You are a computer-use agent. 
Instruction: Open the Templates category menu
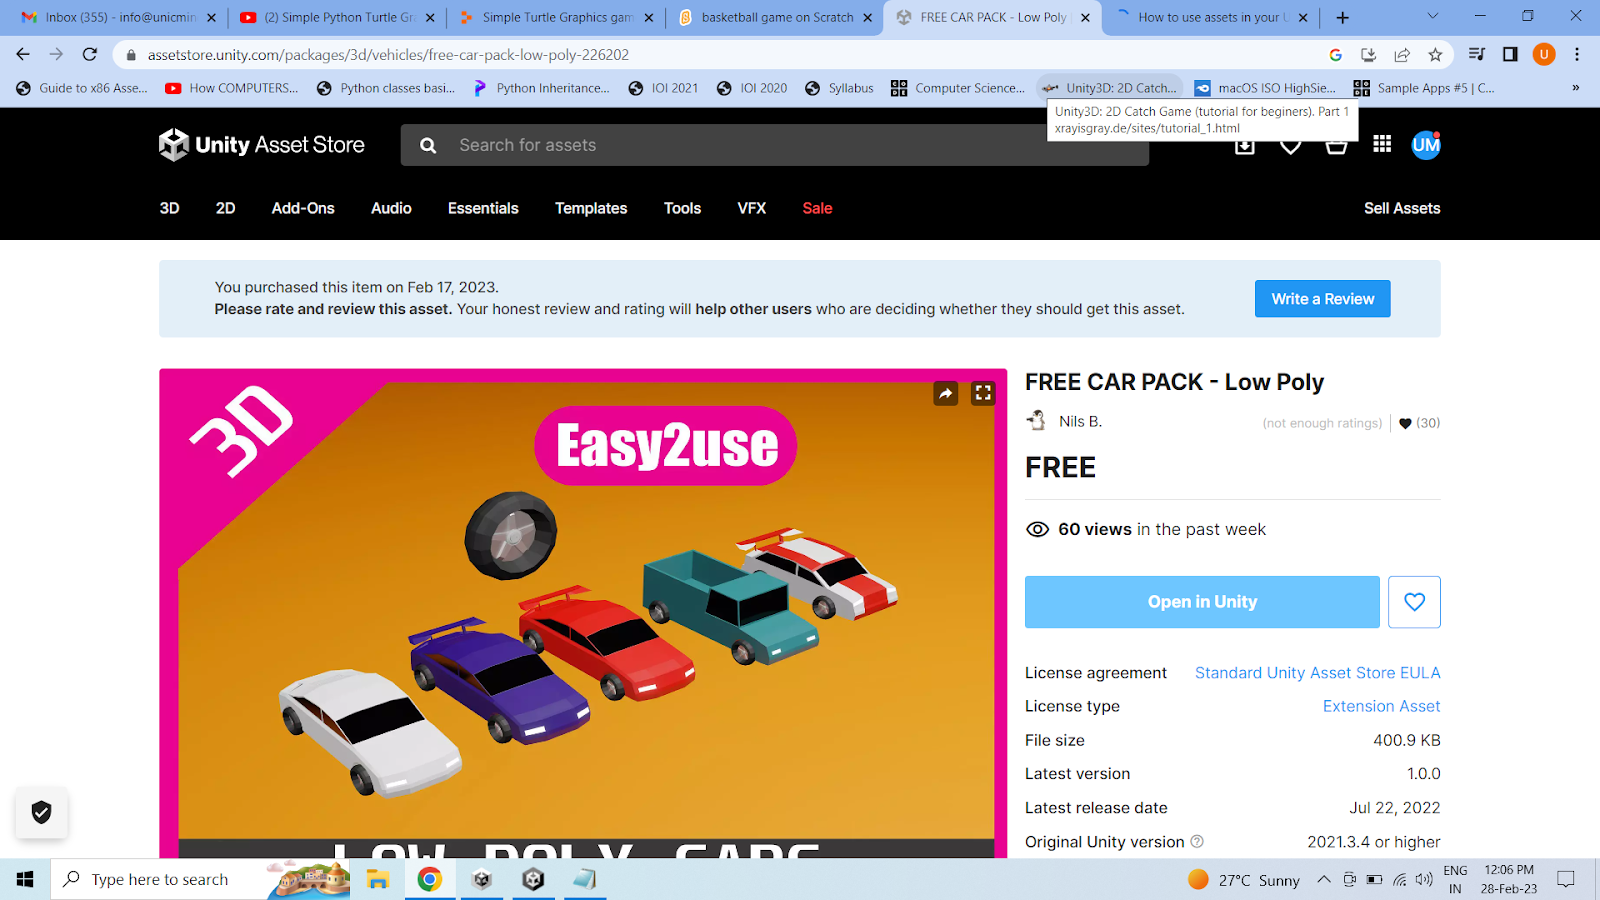(591, 208)
